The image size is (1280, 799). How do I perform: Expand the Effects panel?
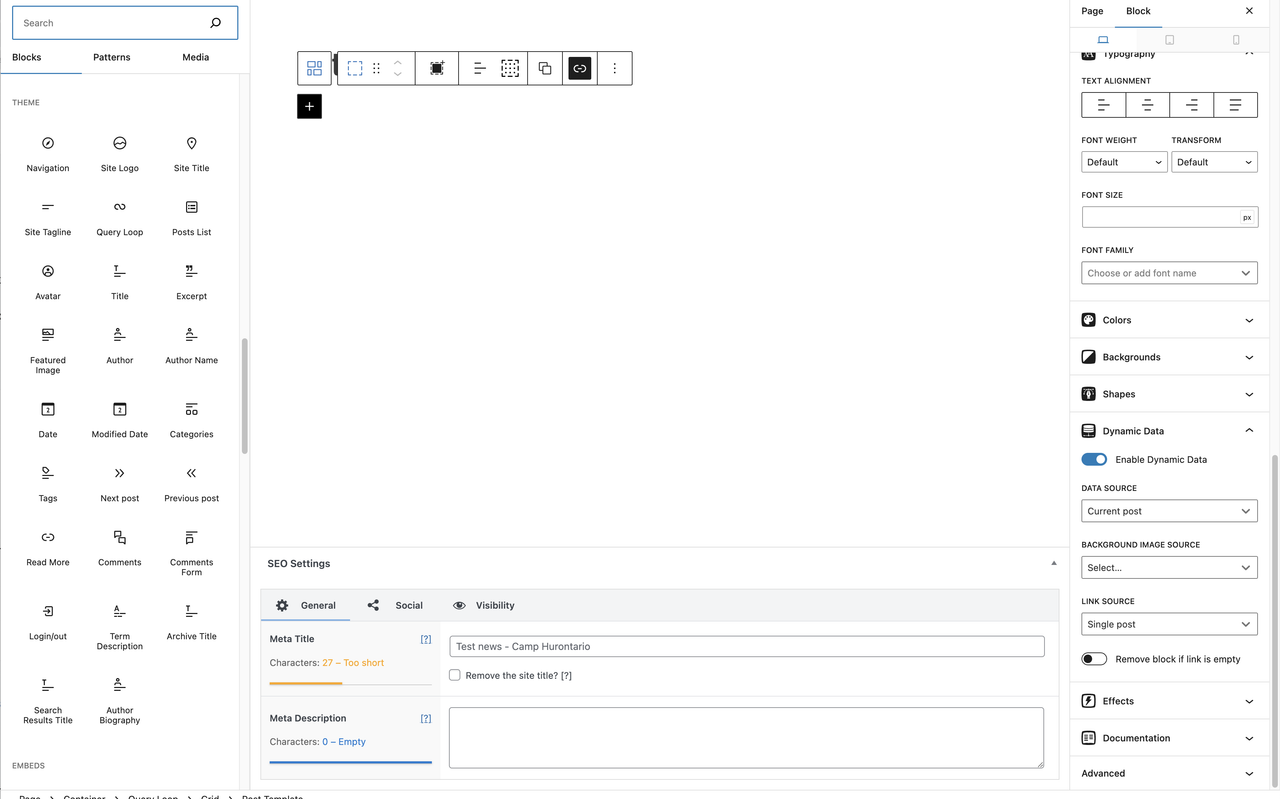[x=1169, y=701]
